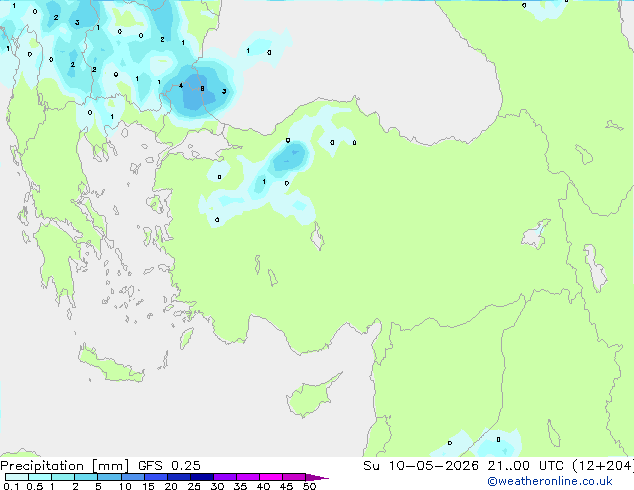The image size is (634, 490).
Task: Click the purple arrow tip beyond 50
Action: 317,477
